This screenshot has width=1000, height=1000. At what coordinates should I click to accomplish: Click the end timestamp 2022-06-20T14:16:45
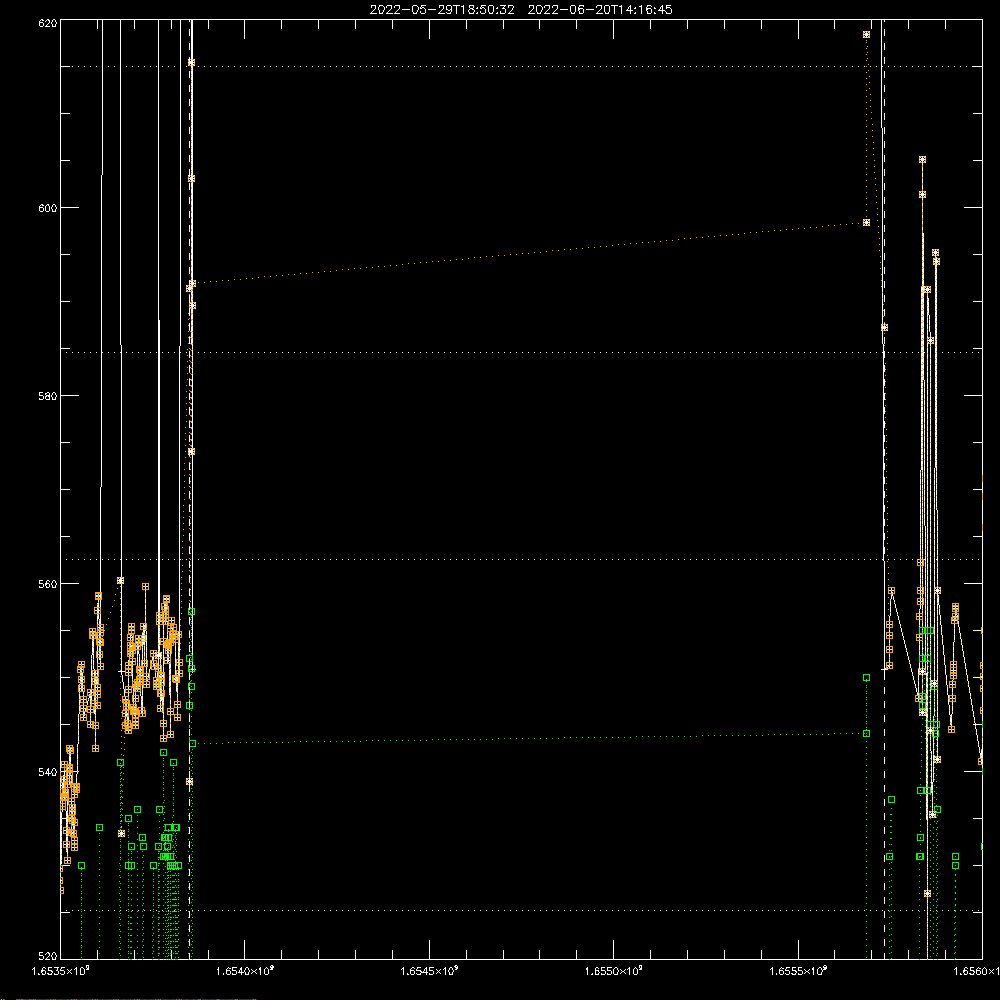(599, 10)
